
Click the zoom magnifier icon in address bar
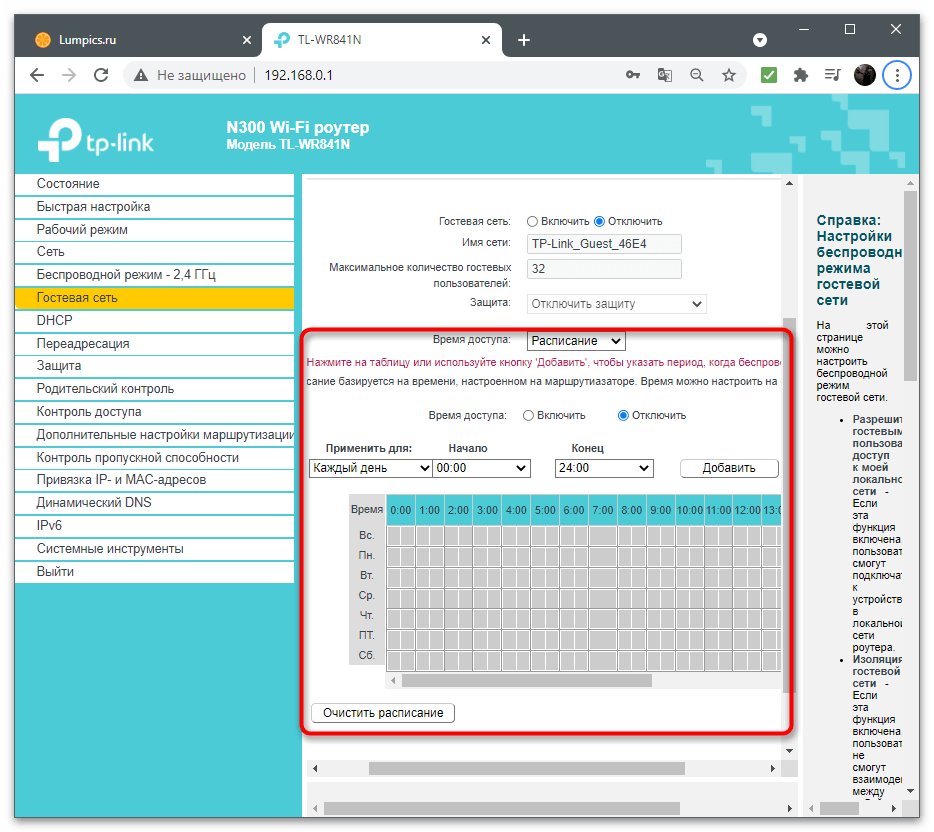696,75
